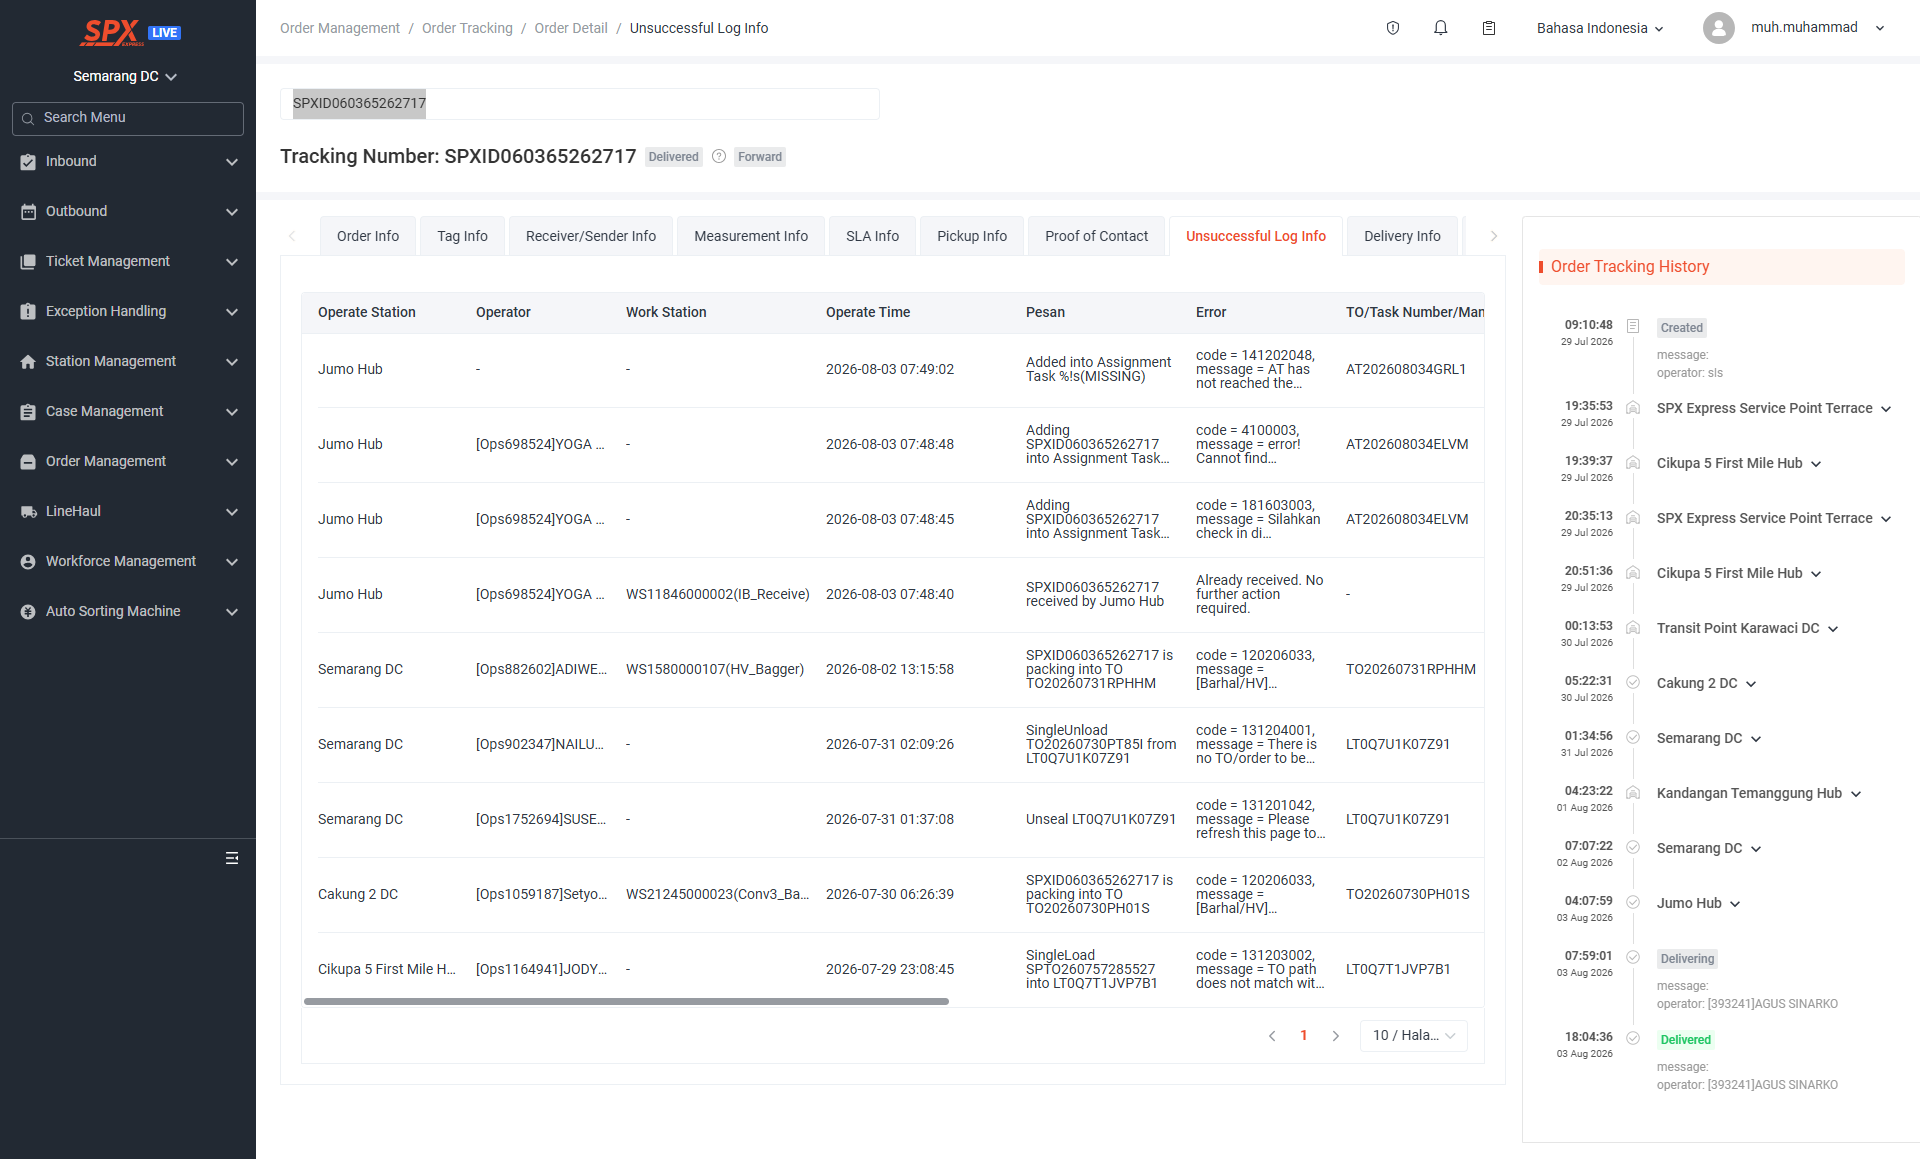Collapse the sidebar menu toggle icon
The image size is (1920, 1159).
(x=232, y=858)
